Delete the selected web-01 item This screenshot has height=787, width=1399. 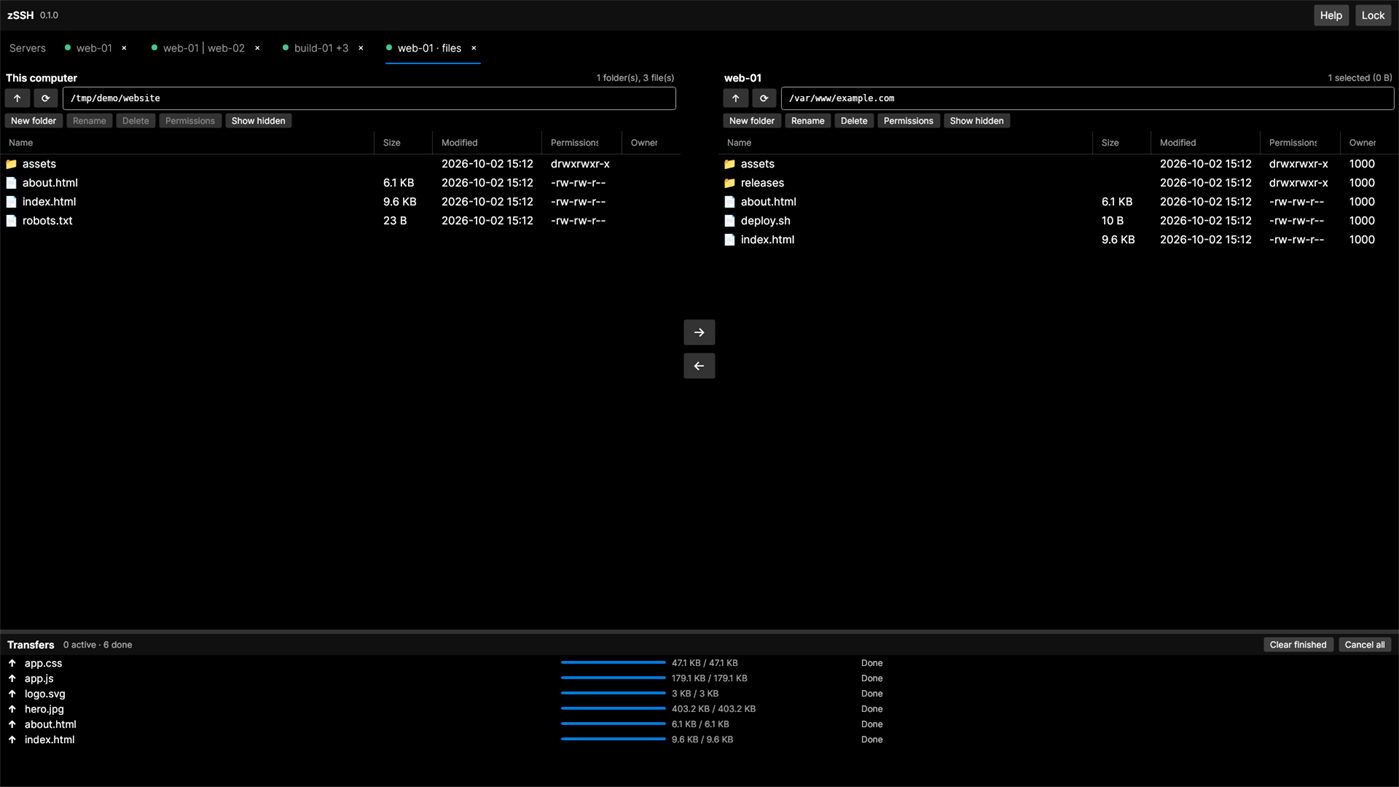pos(854,121)
